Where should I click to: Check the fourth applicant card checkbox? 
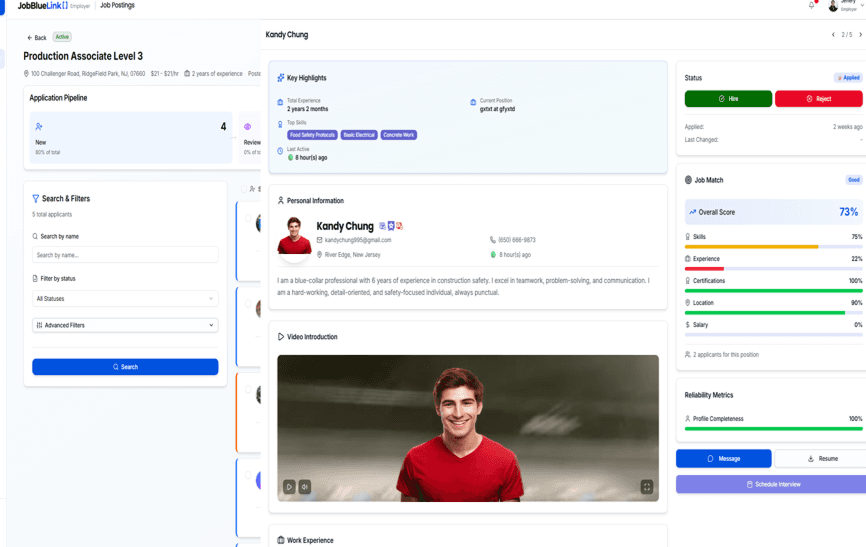pos(248,475)
